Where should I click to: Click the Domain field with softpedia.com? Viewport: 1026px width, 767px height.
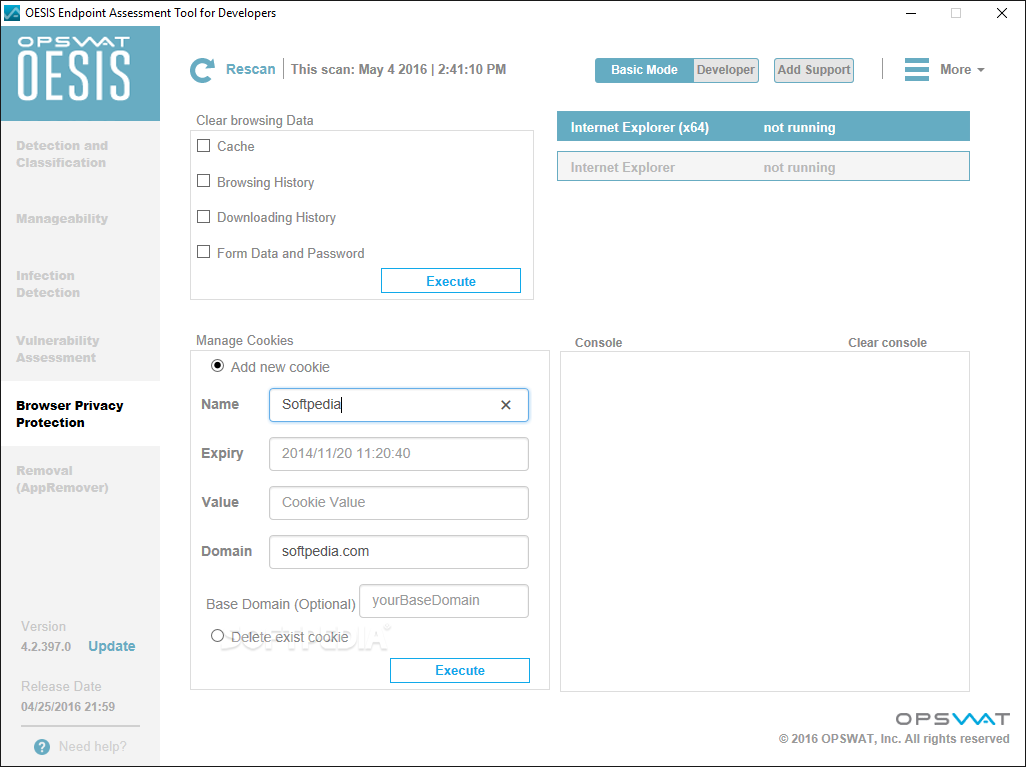click(398, 552)
